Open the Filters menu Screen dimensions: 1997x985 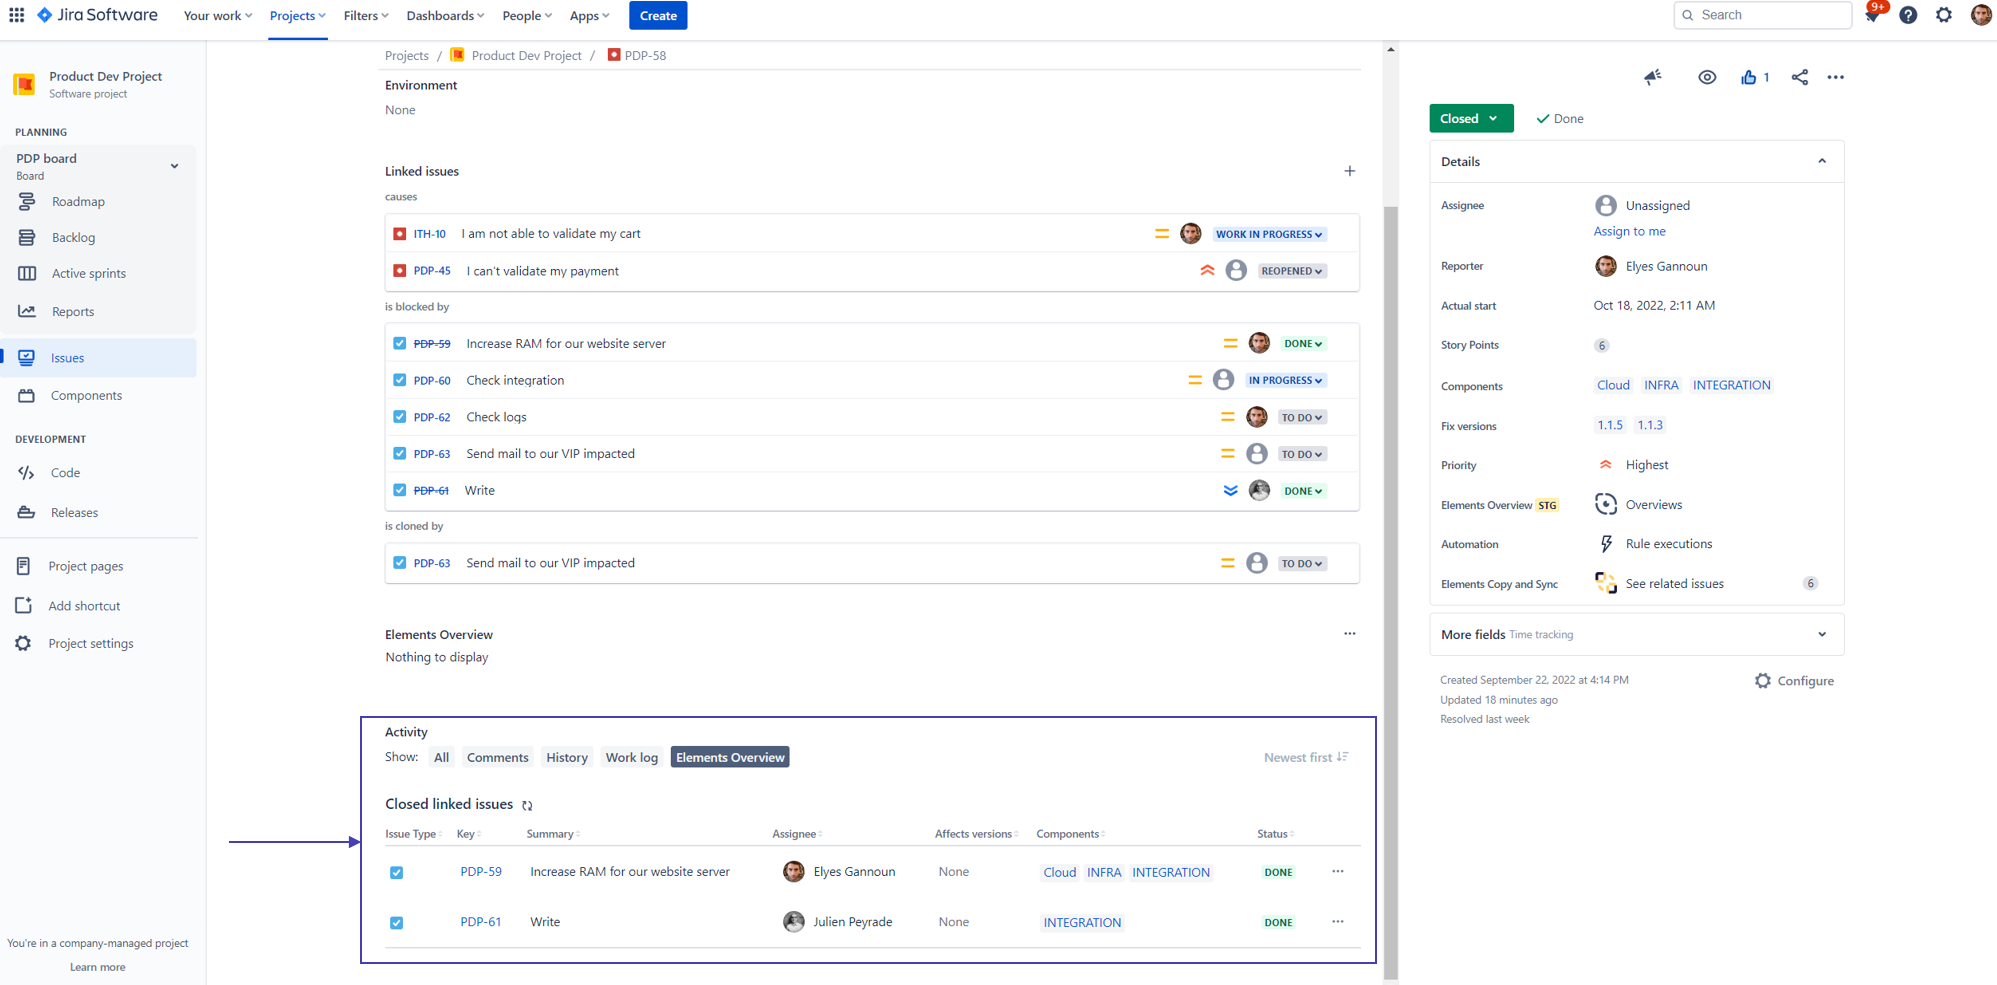pyautogui.click(x=365, y=15)
